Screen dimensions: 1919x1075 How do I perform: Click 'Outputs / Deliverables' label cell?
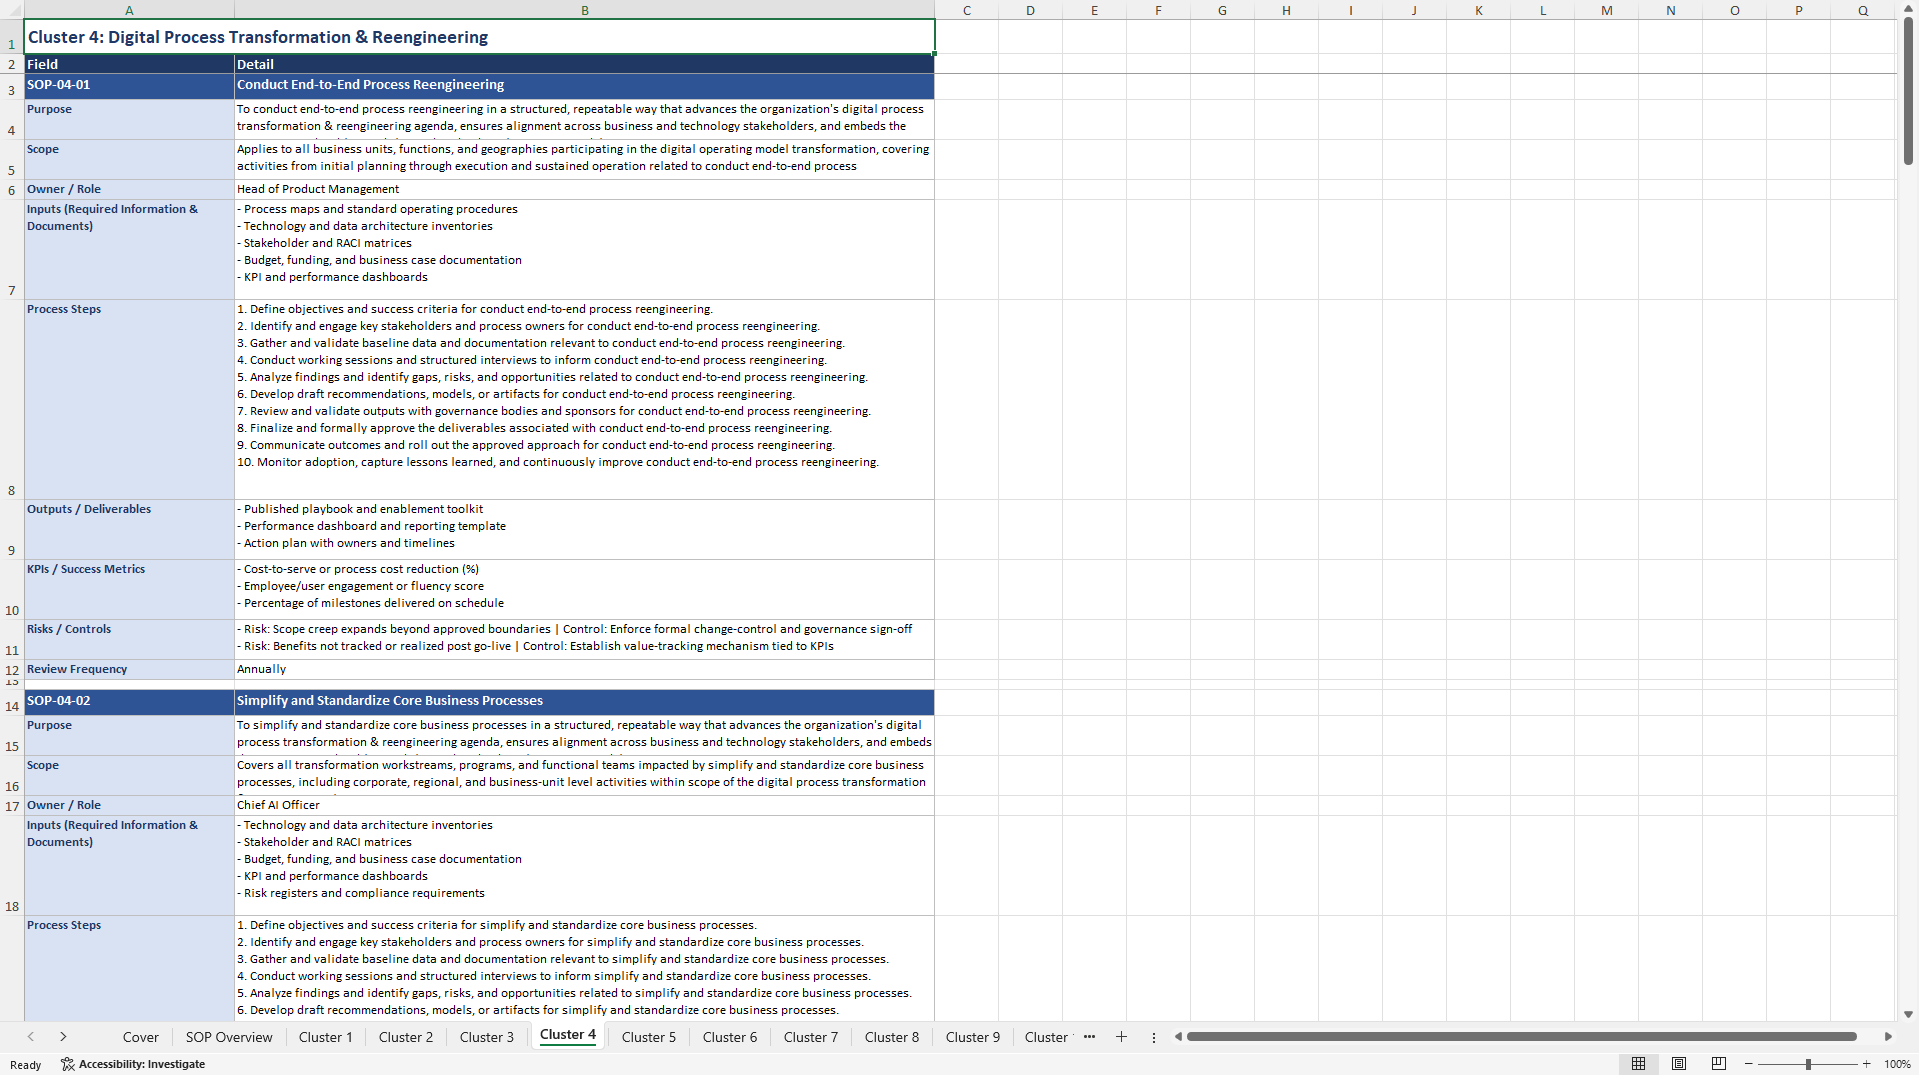pyautogui.click(x=129, y=529)
